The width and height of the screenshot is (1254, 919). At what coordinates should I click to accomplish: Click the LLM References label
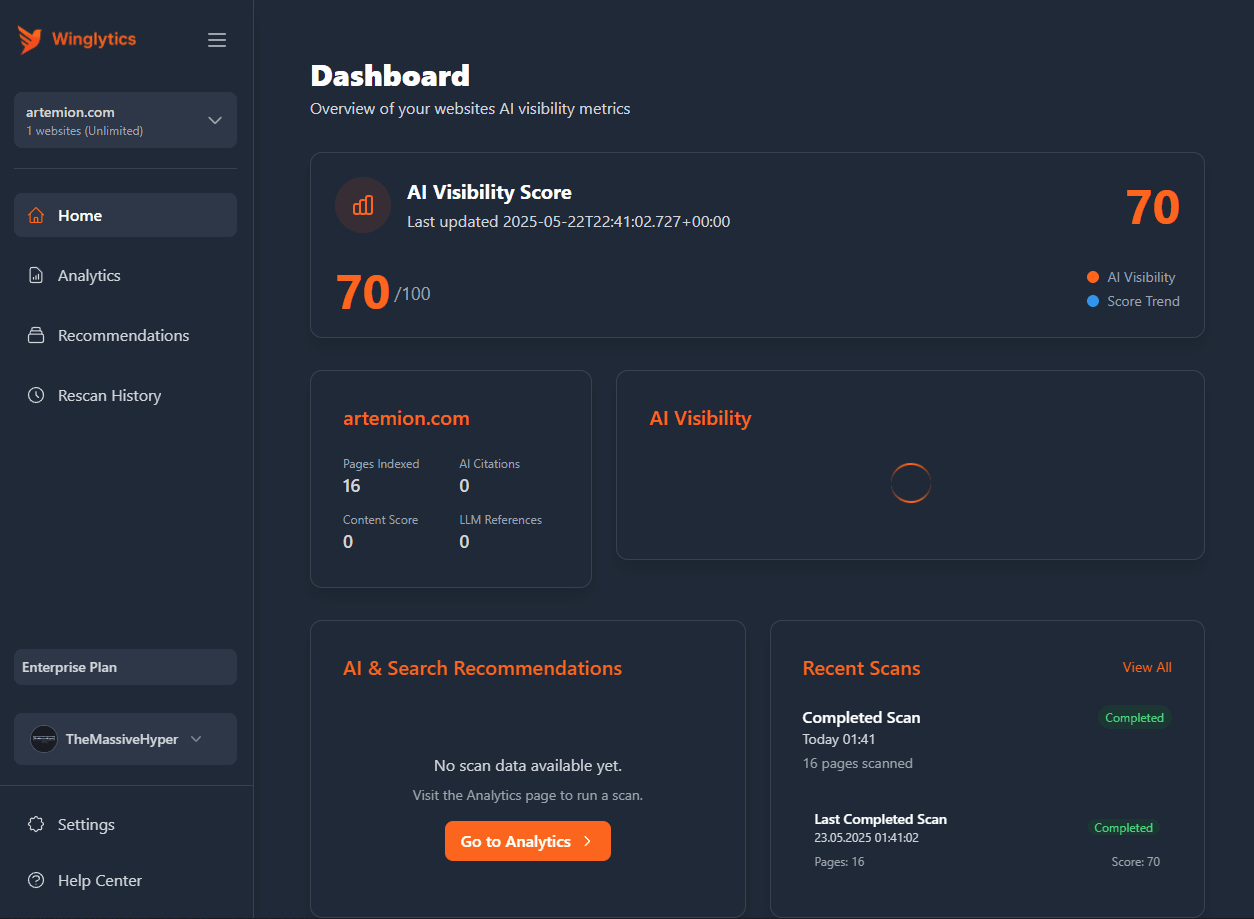coord(500,520)
